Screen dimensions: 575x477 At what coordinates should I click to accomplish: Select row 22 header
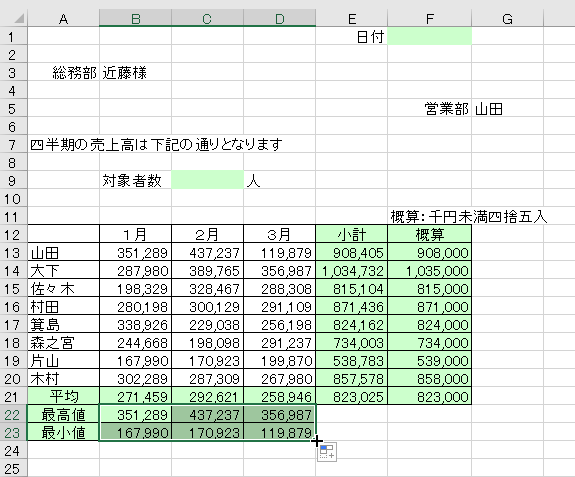click(13, 414)
